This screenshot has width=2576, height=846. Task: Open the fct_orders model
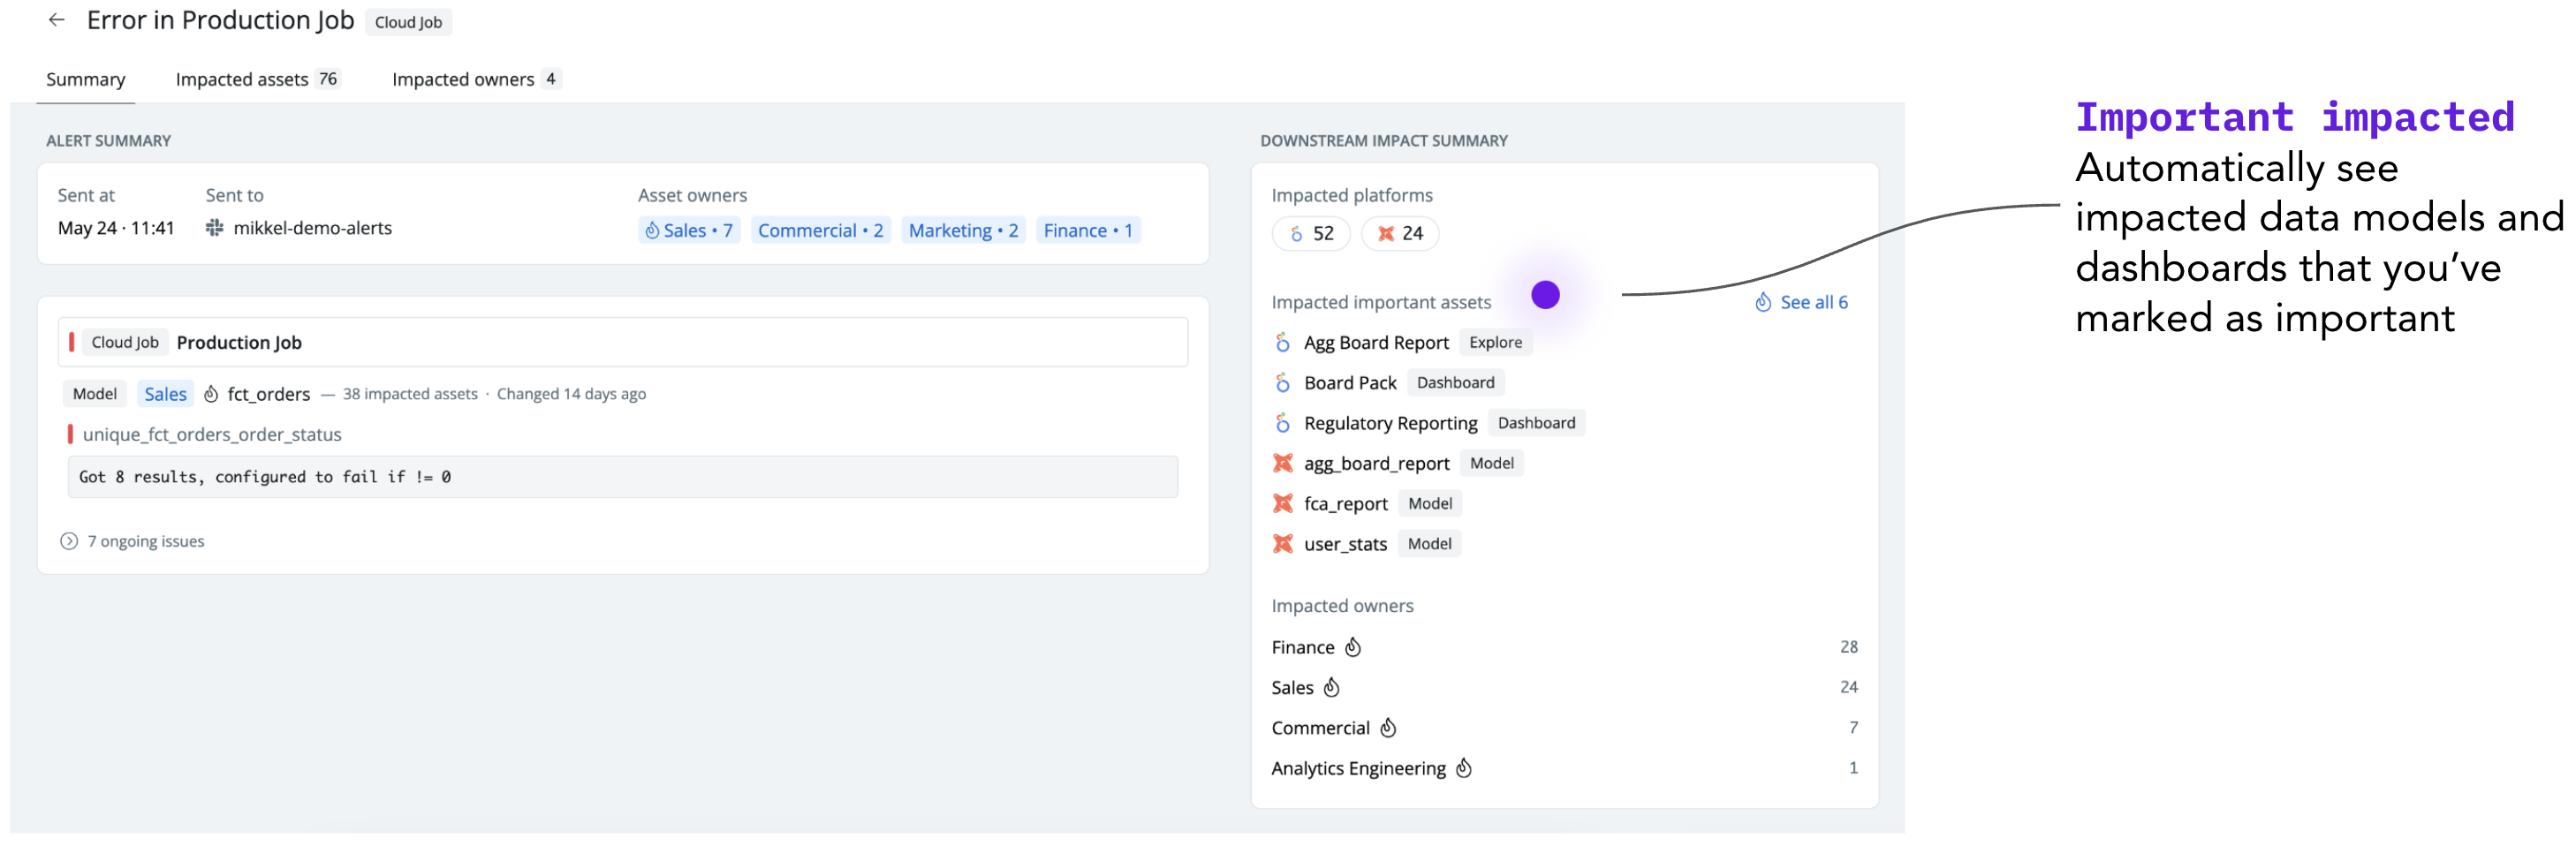(269, 394)
